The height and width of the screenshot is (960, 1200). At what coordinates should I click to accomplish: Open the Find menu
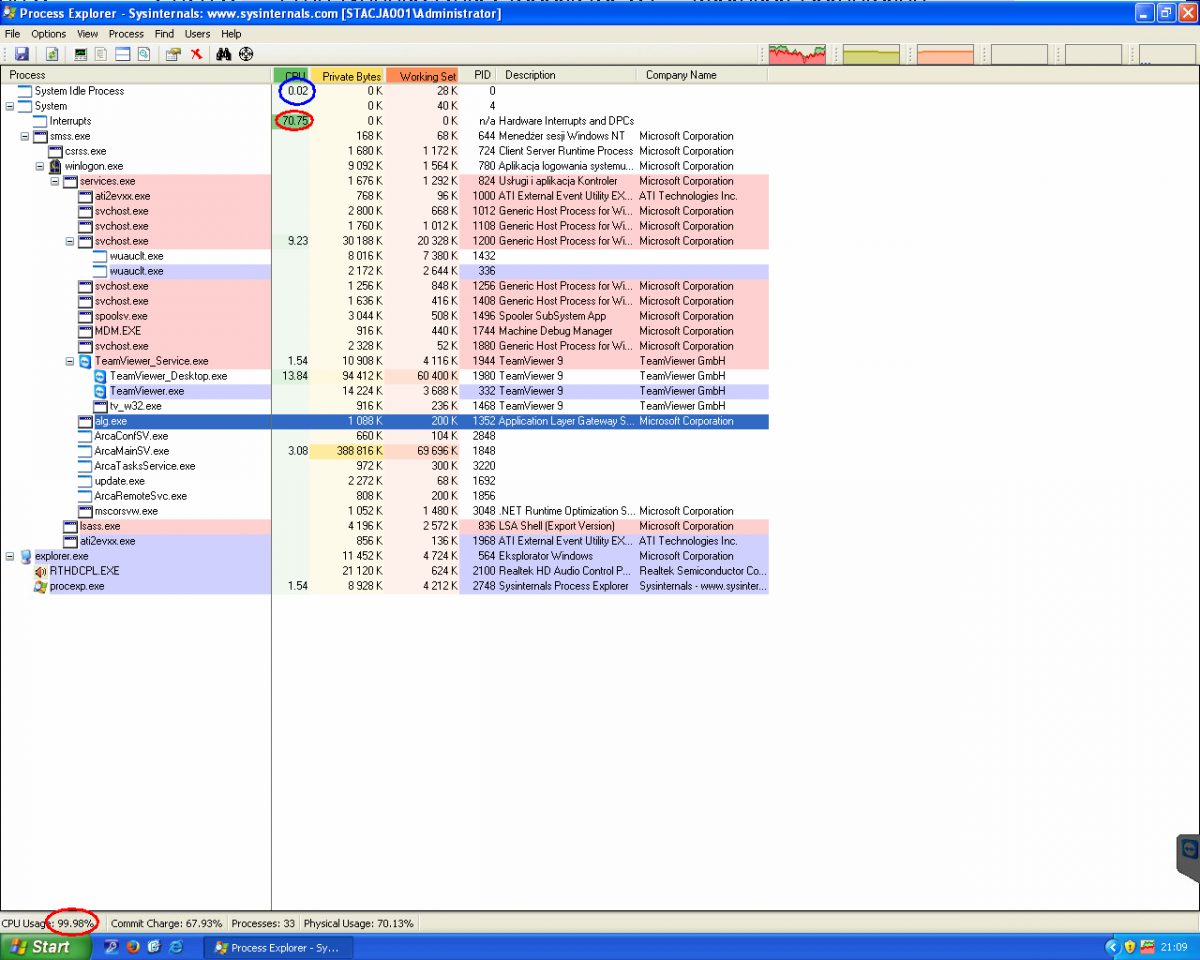(164, 34)
